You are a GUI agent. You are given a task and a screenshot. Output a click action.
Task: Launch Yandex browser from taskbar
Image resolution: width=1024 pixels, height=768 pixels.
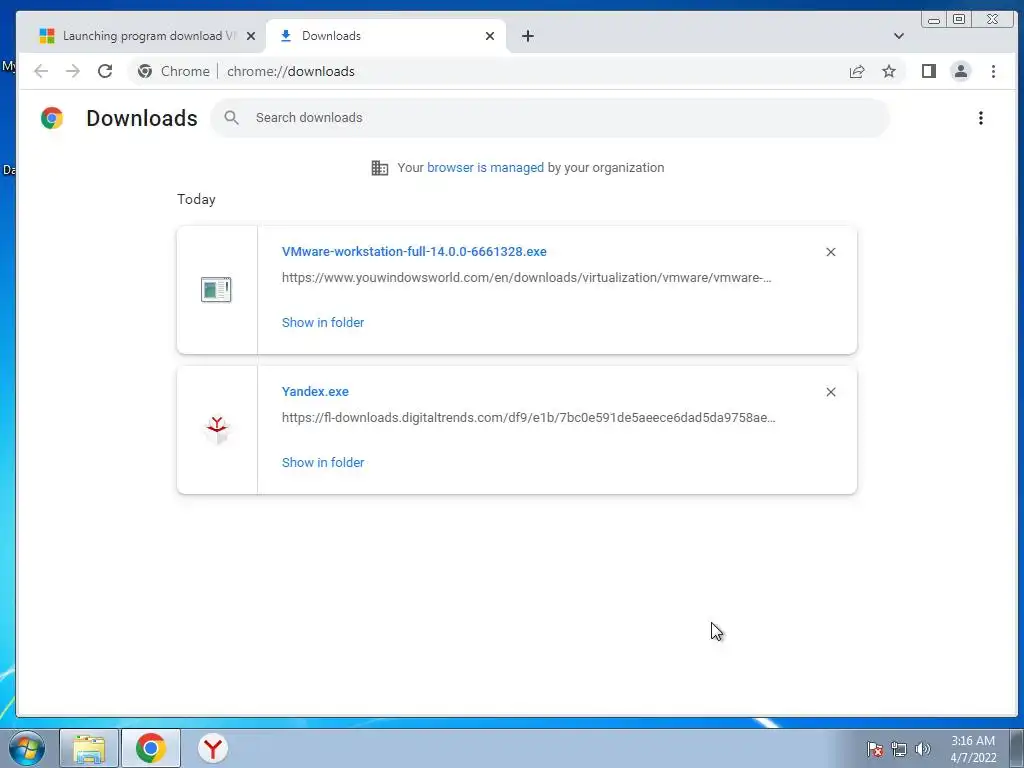click(x=212, y=748)
